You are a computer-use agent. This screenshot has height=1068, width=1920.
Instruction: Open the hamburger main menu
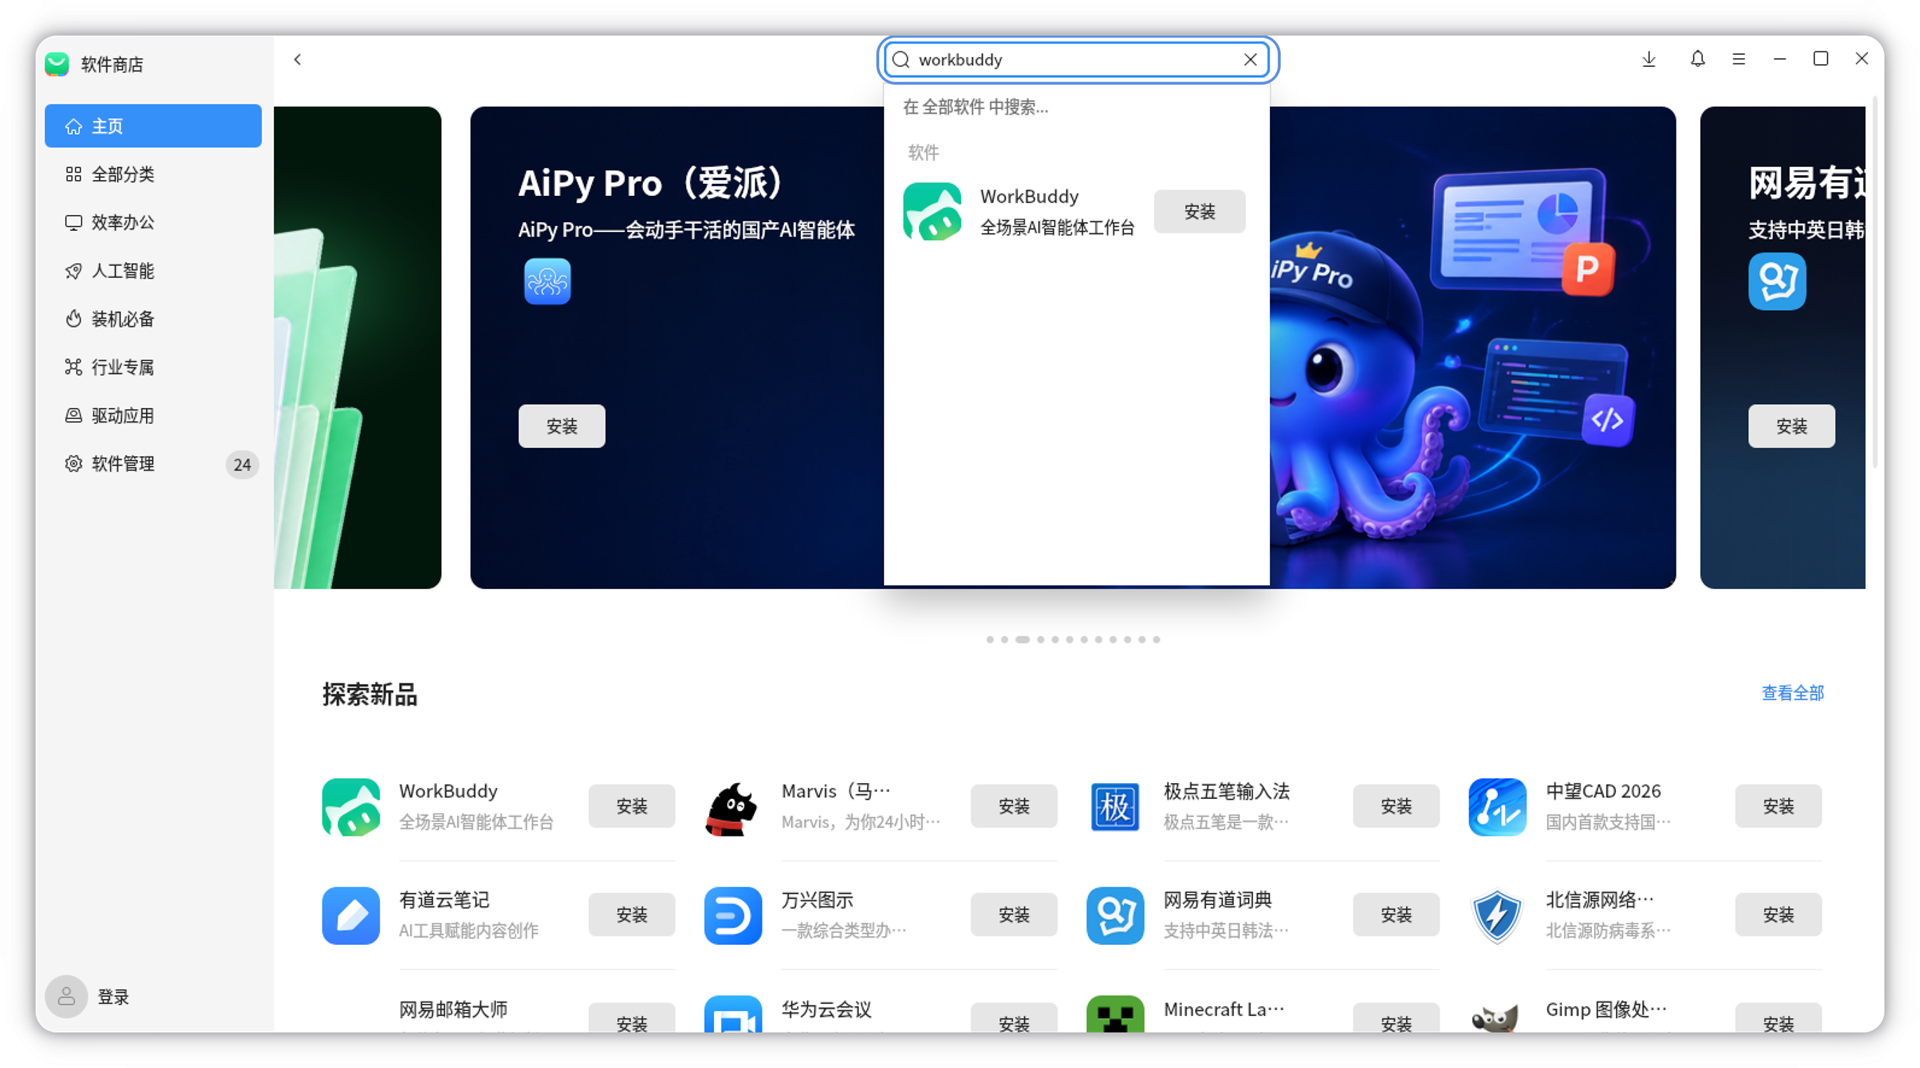tap(1739, 60)
